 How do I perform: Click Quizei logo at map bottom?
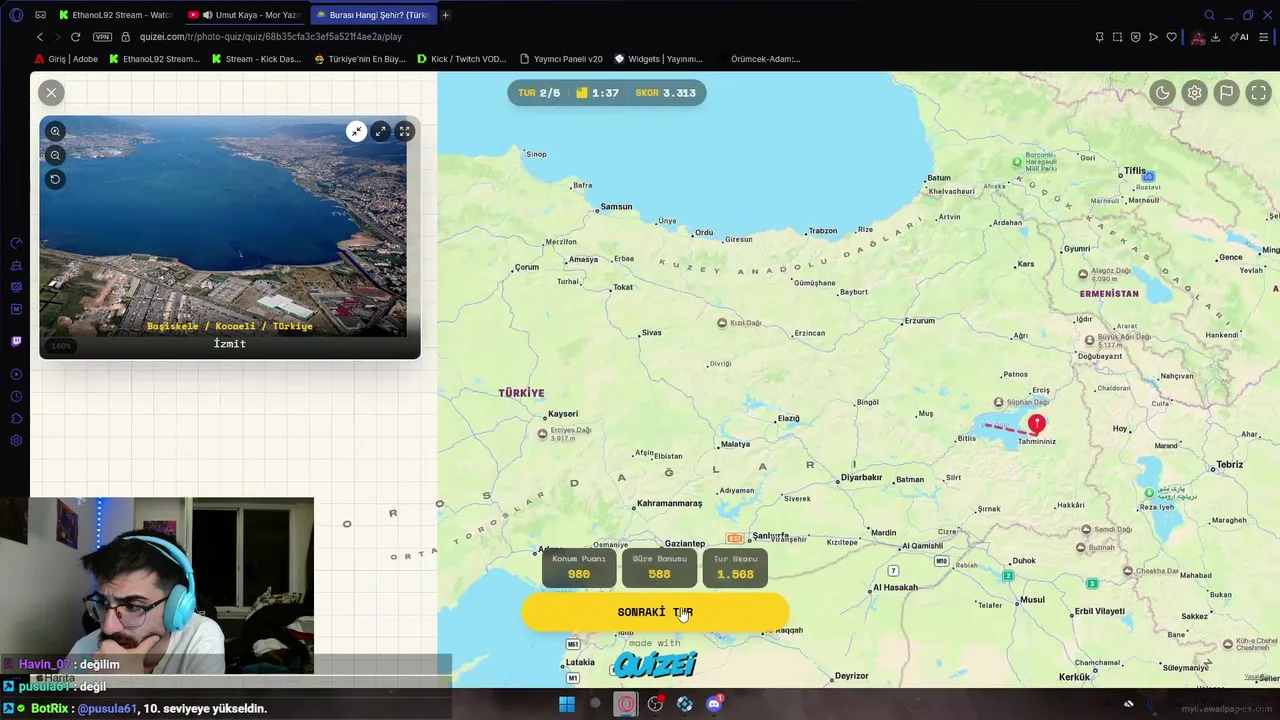click(655, 664)
